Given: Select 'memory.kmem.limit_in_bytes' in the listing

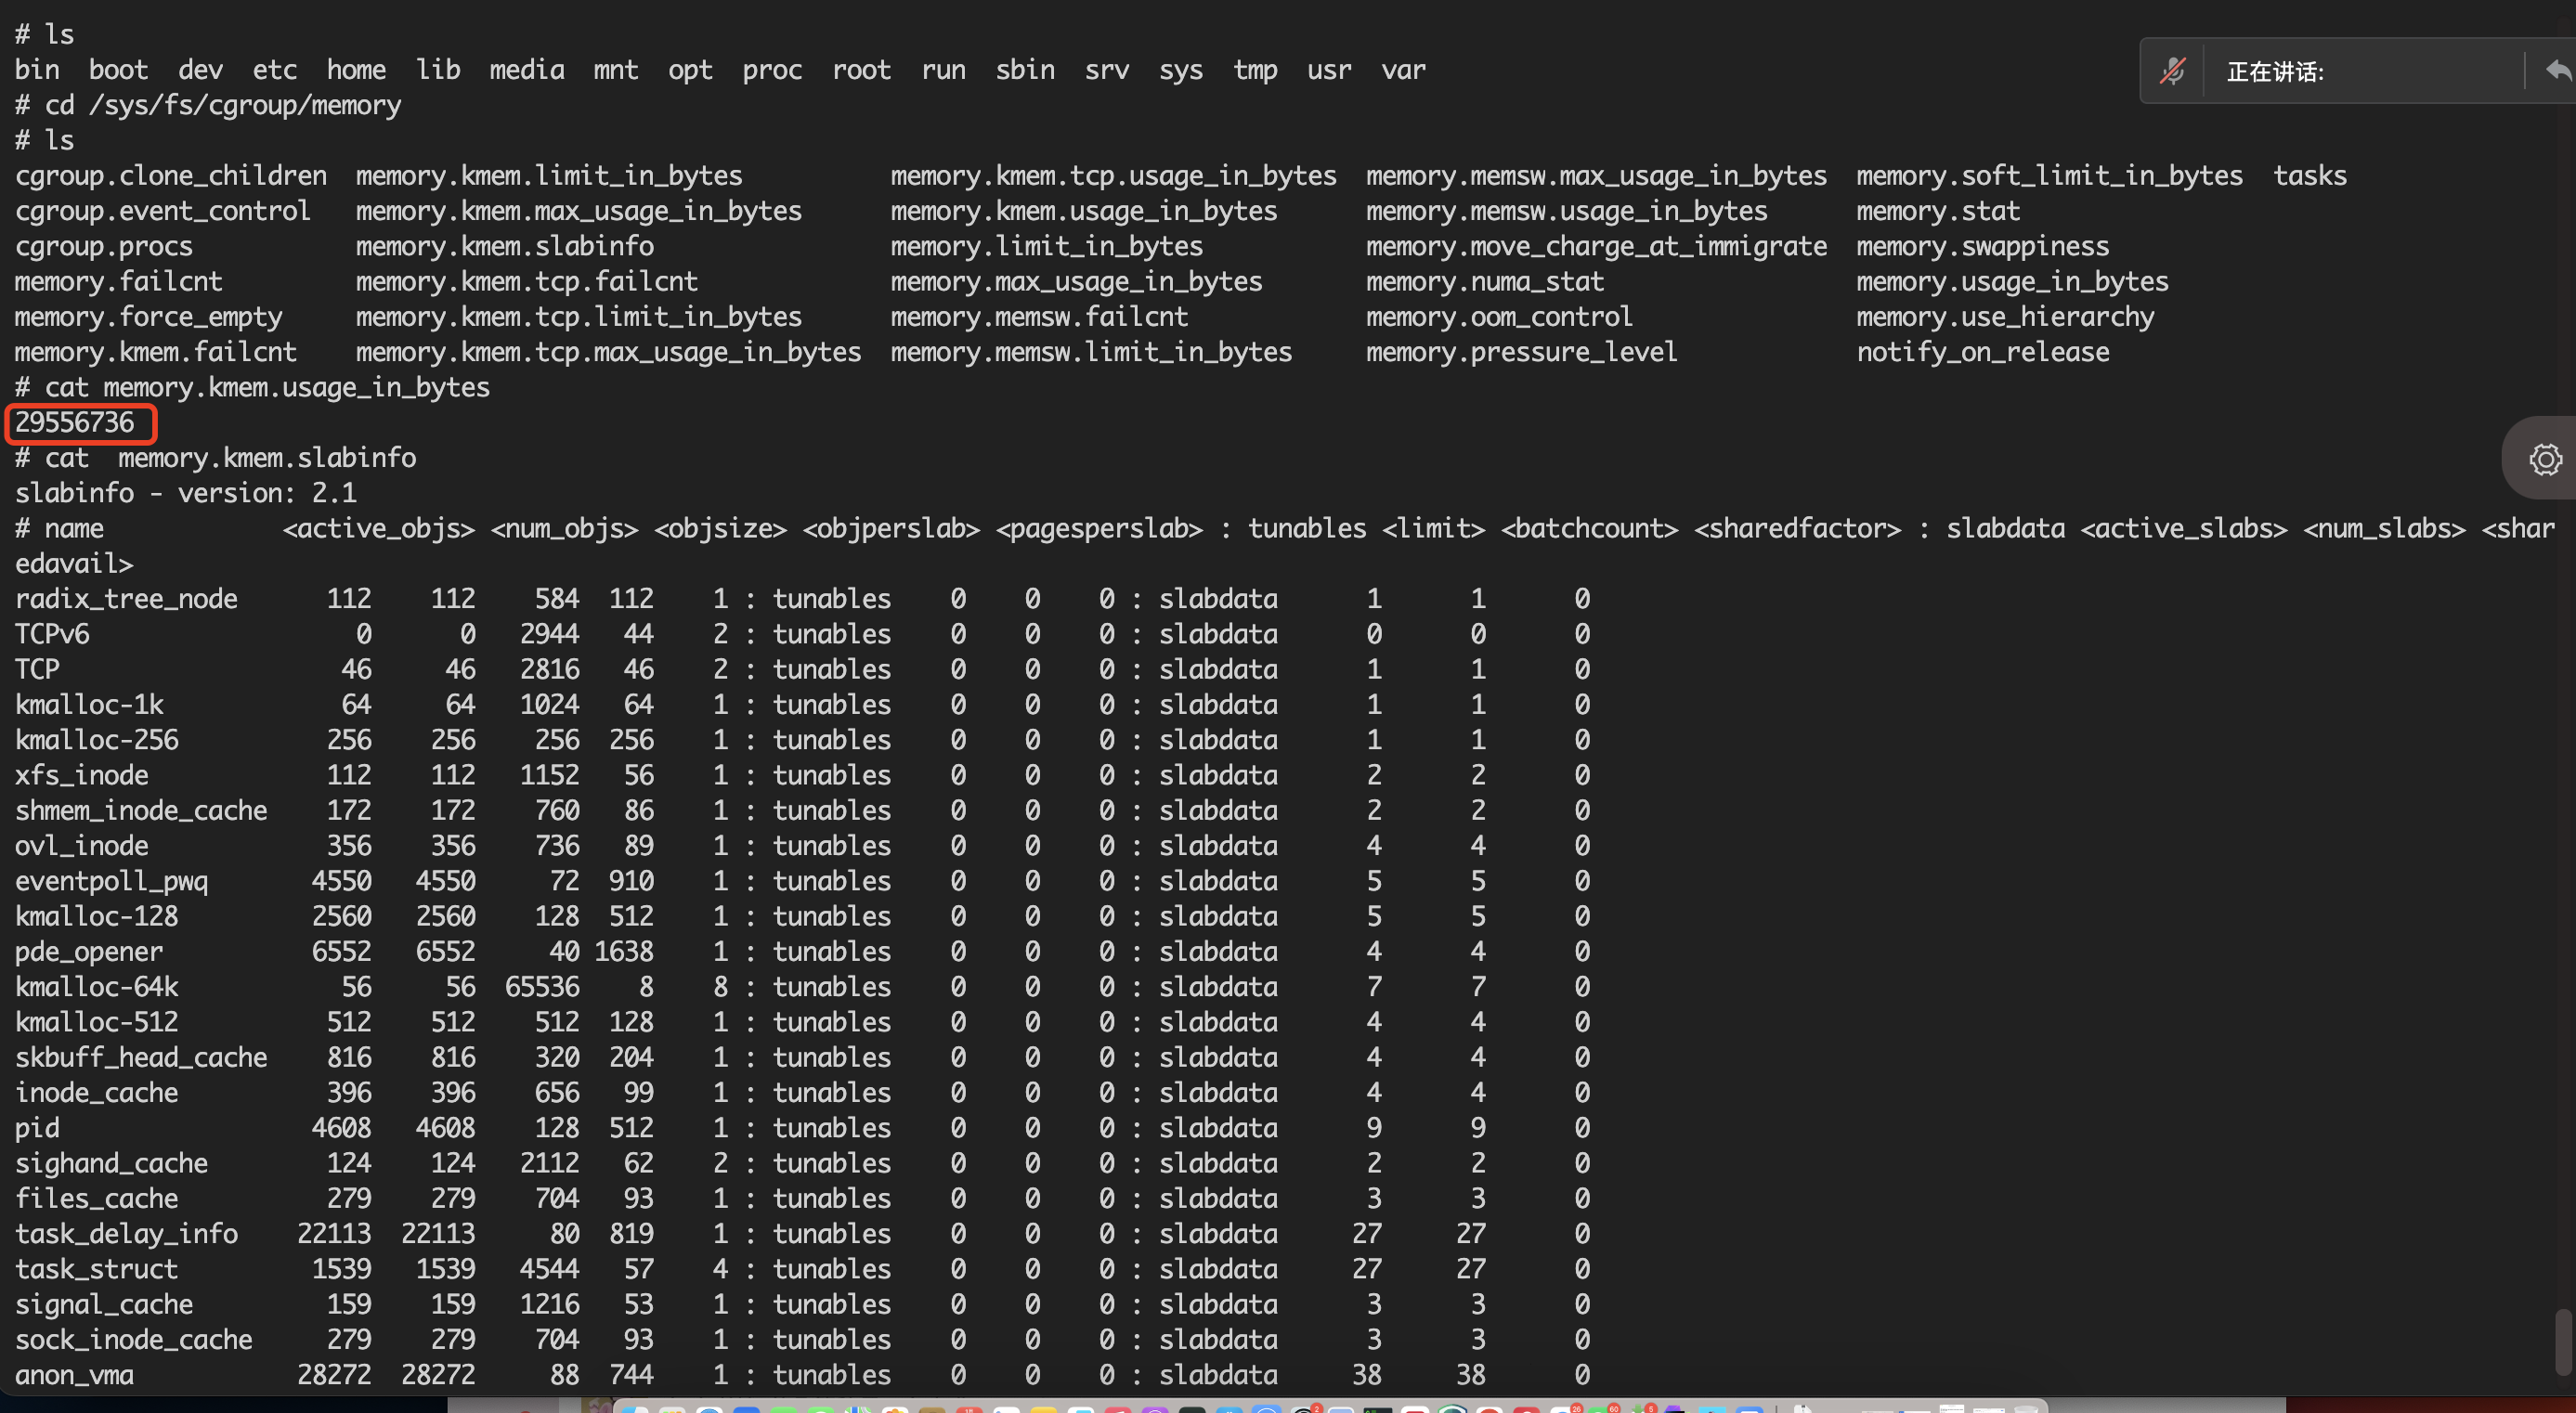Looking at the screenshot, I should point(549,176).
